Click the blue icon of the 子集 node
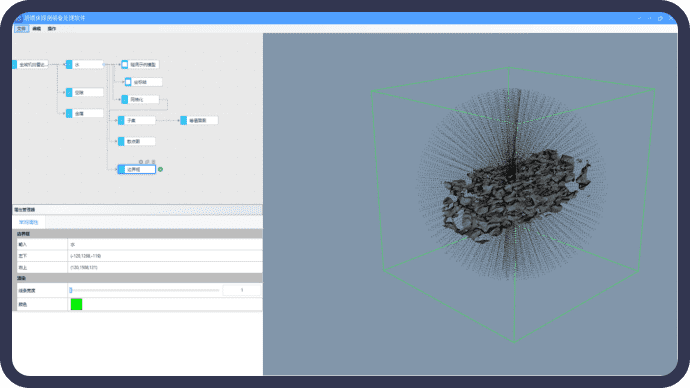The height and width of the screenshot is (388, 690). [x=121, y=120]
